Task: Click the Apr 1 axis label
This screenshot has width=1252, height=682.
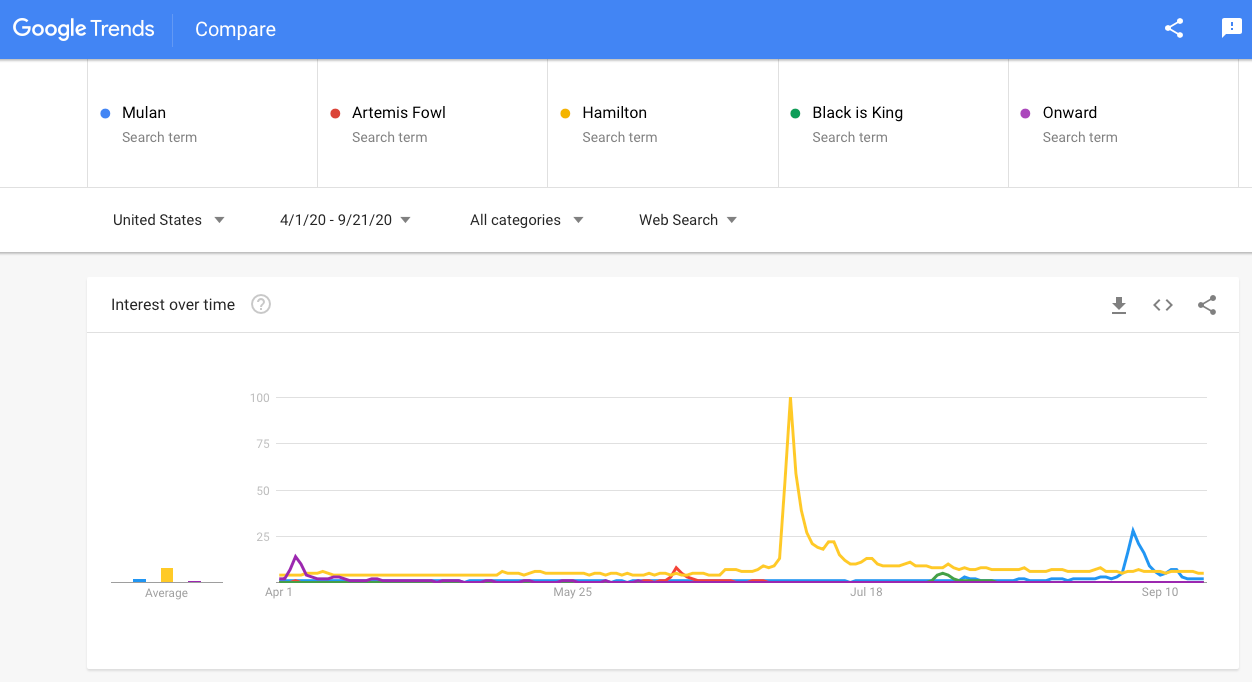Action: (279, 592)
